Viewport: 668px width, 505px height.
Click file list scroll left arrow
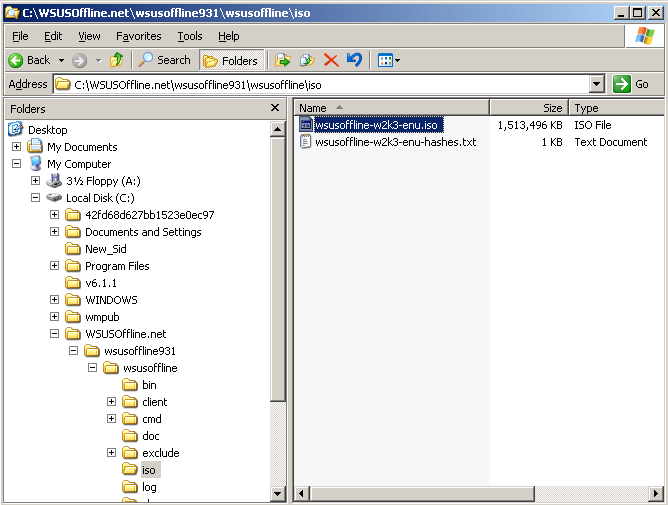(x=302, y=494)
